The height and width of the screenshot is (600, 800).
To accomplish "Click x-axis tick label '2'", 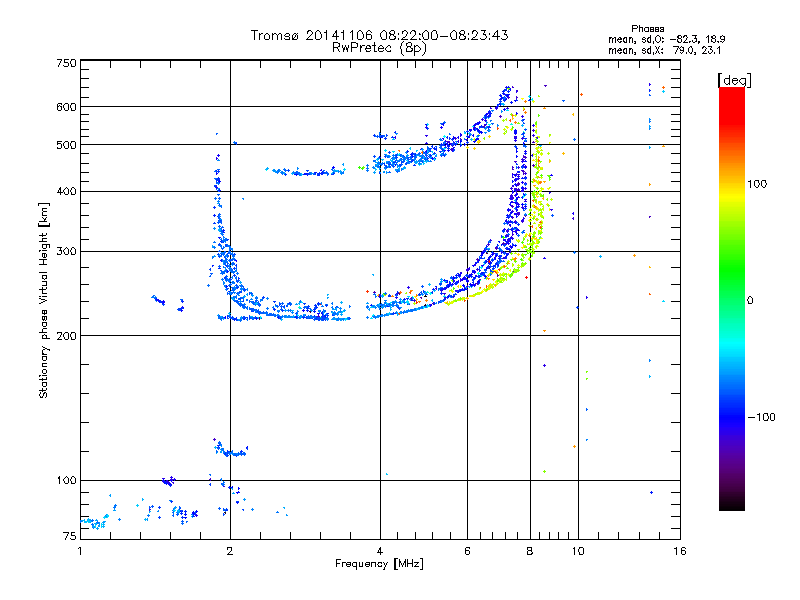I will (230, 551).
